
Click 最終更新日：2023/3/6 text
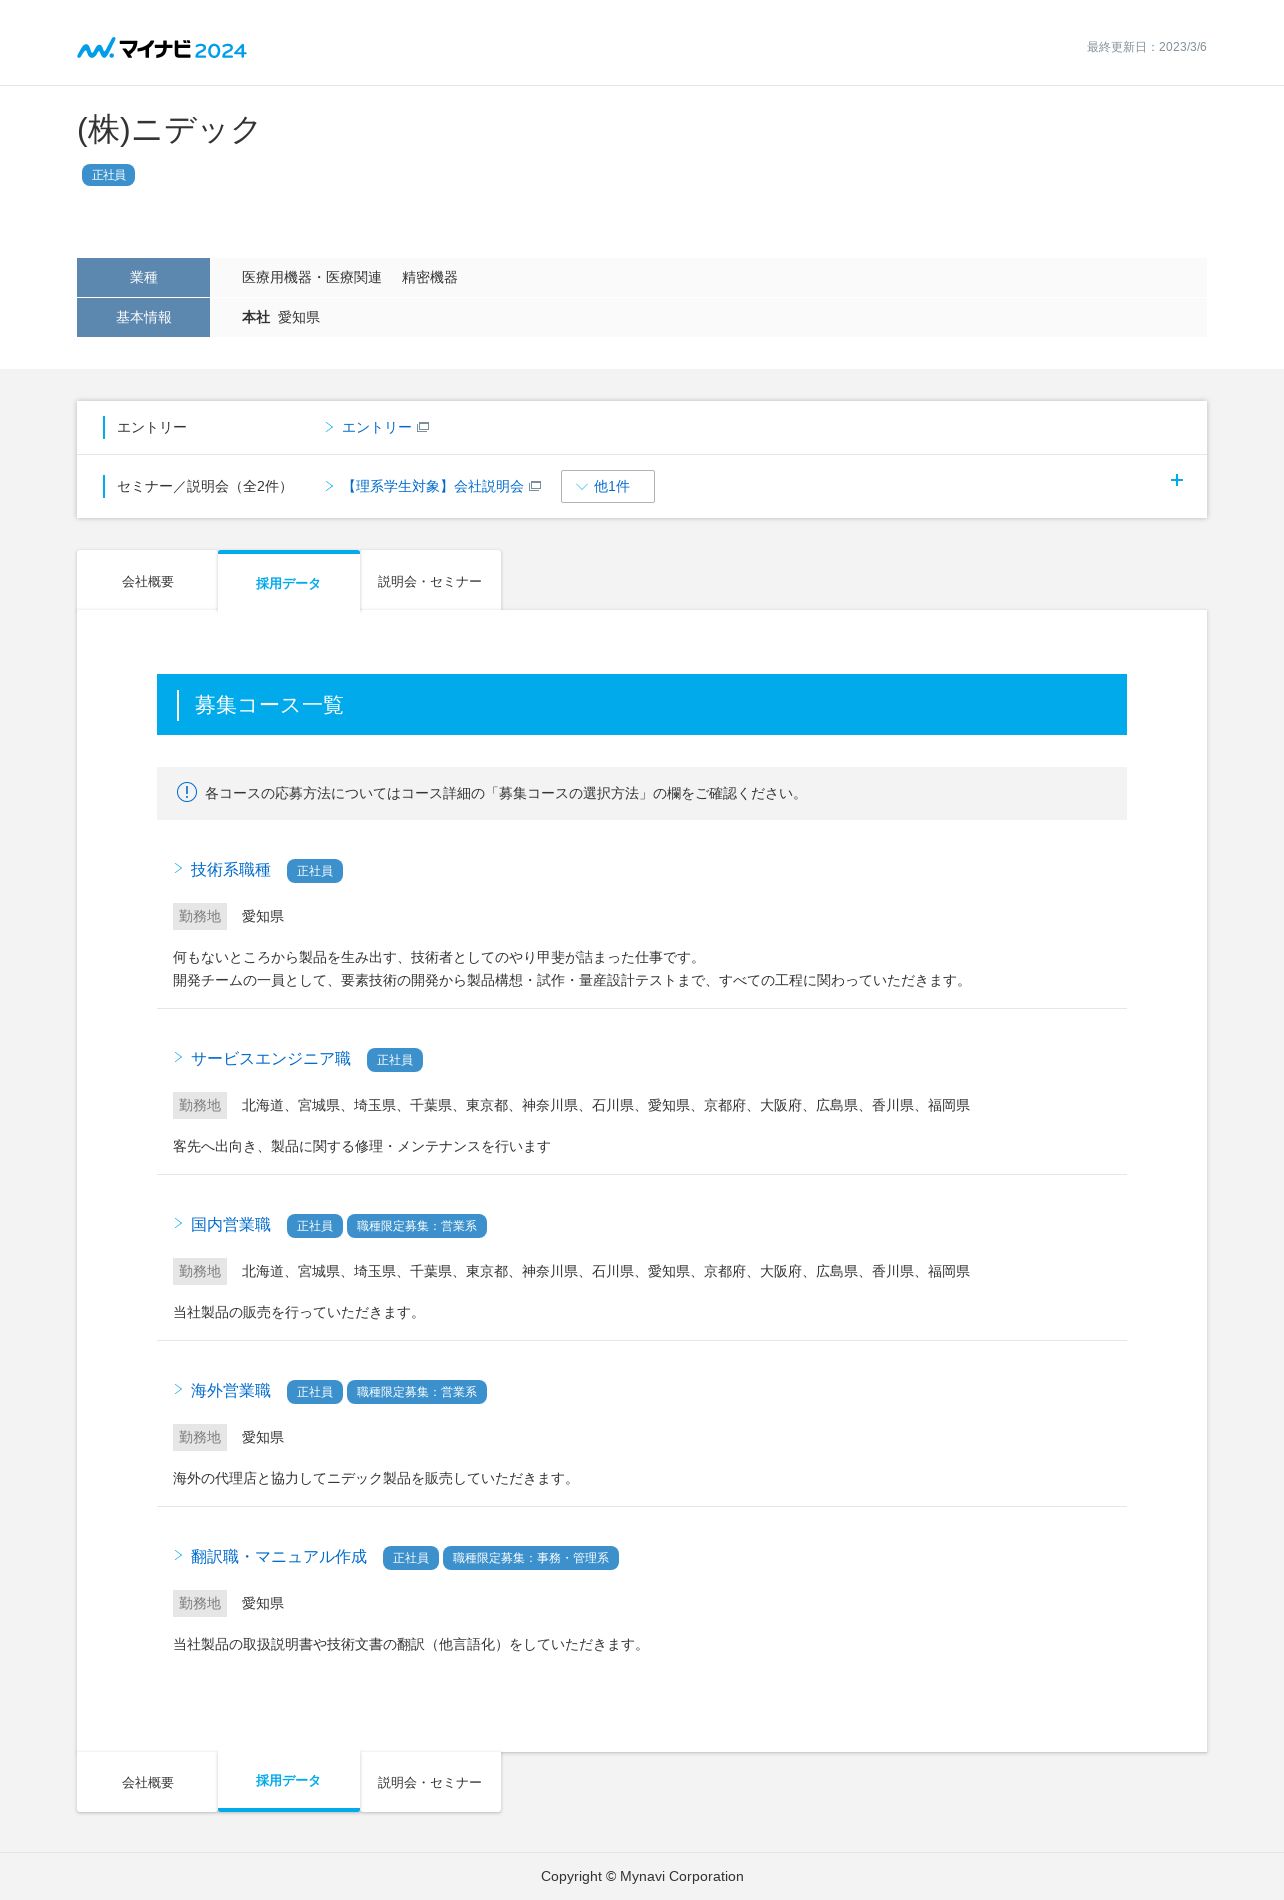click(x=1147, y=47)
